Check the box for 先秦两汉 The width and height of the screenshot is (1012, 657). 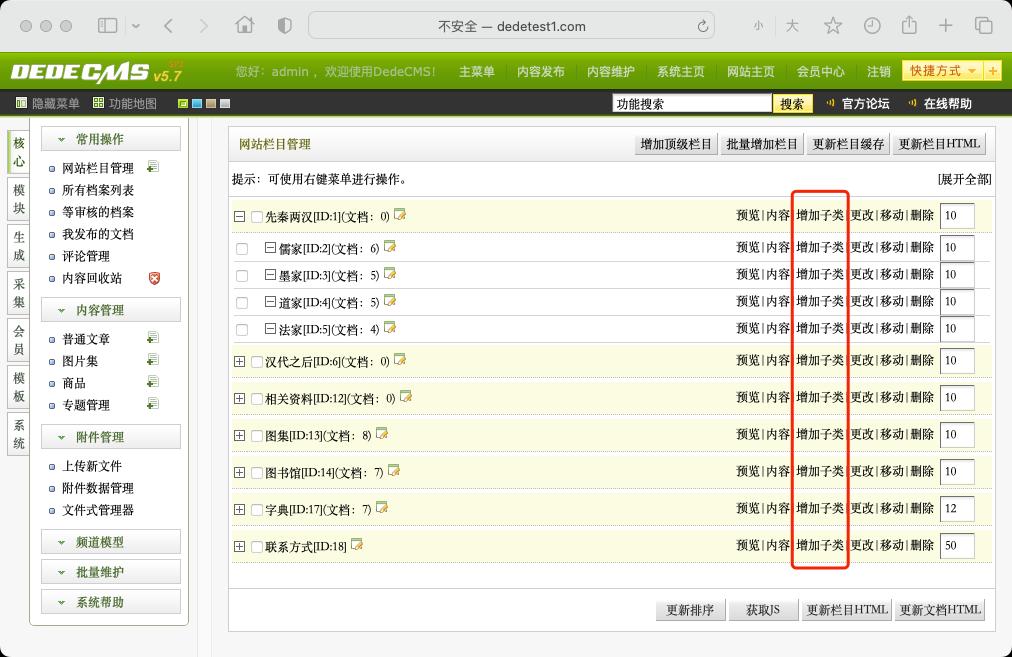(x=257, y=217)
